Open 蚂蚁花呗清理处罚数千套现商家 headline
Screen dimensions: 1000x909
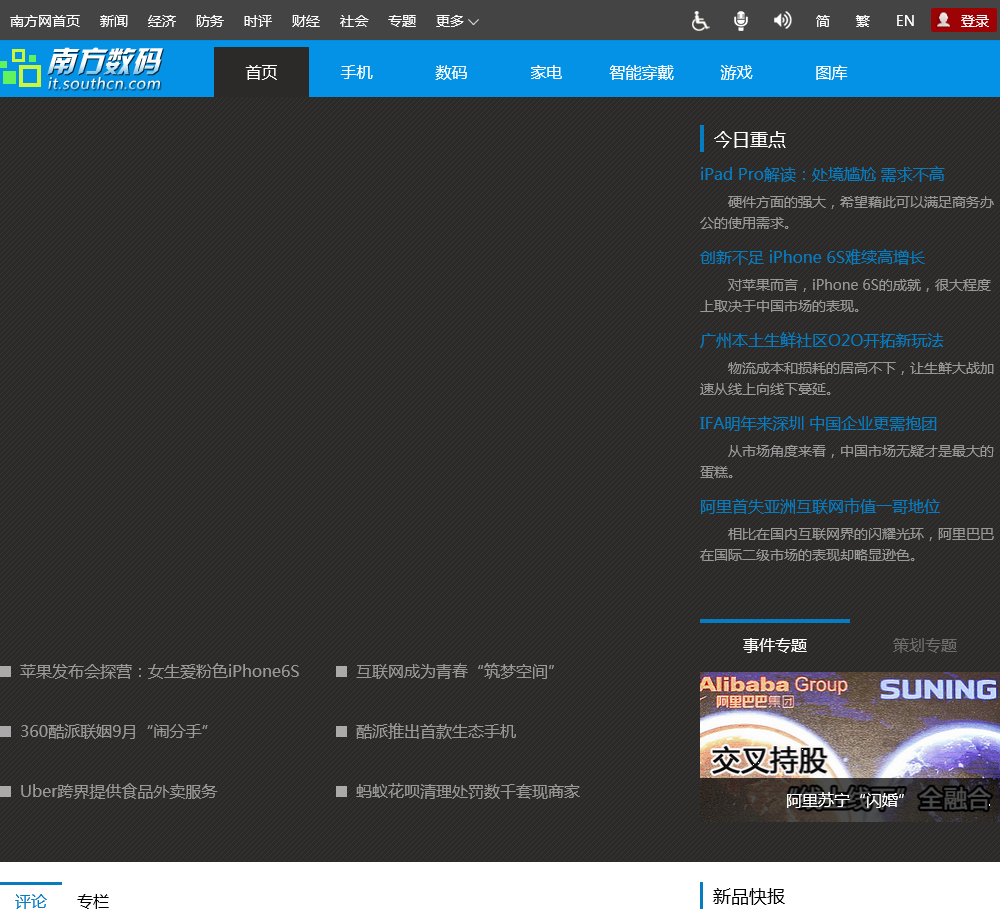[x=467, y=791]
